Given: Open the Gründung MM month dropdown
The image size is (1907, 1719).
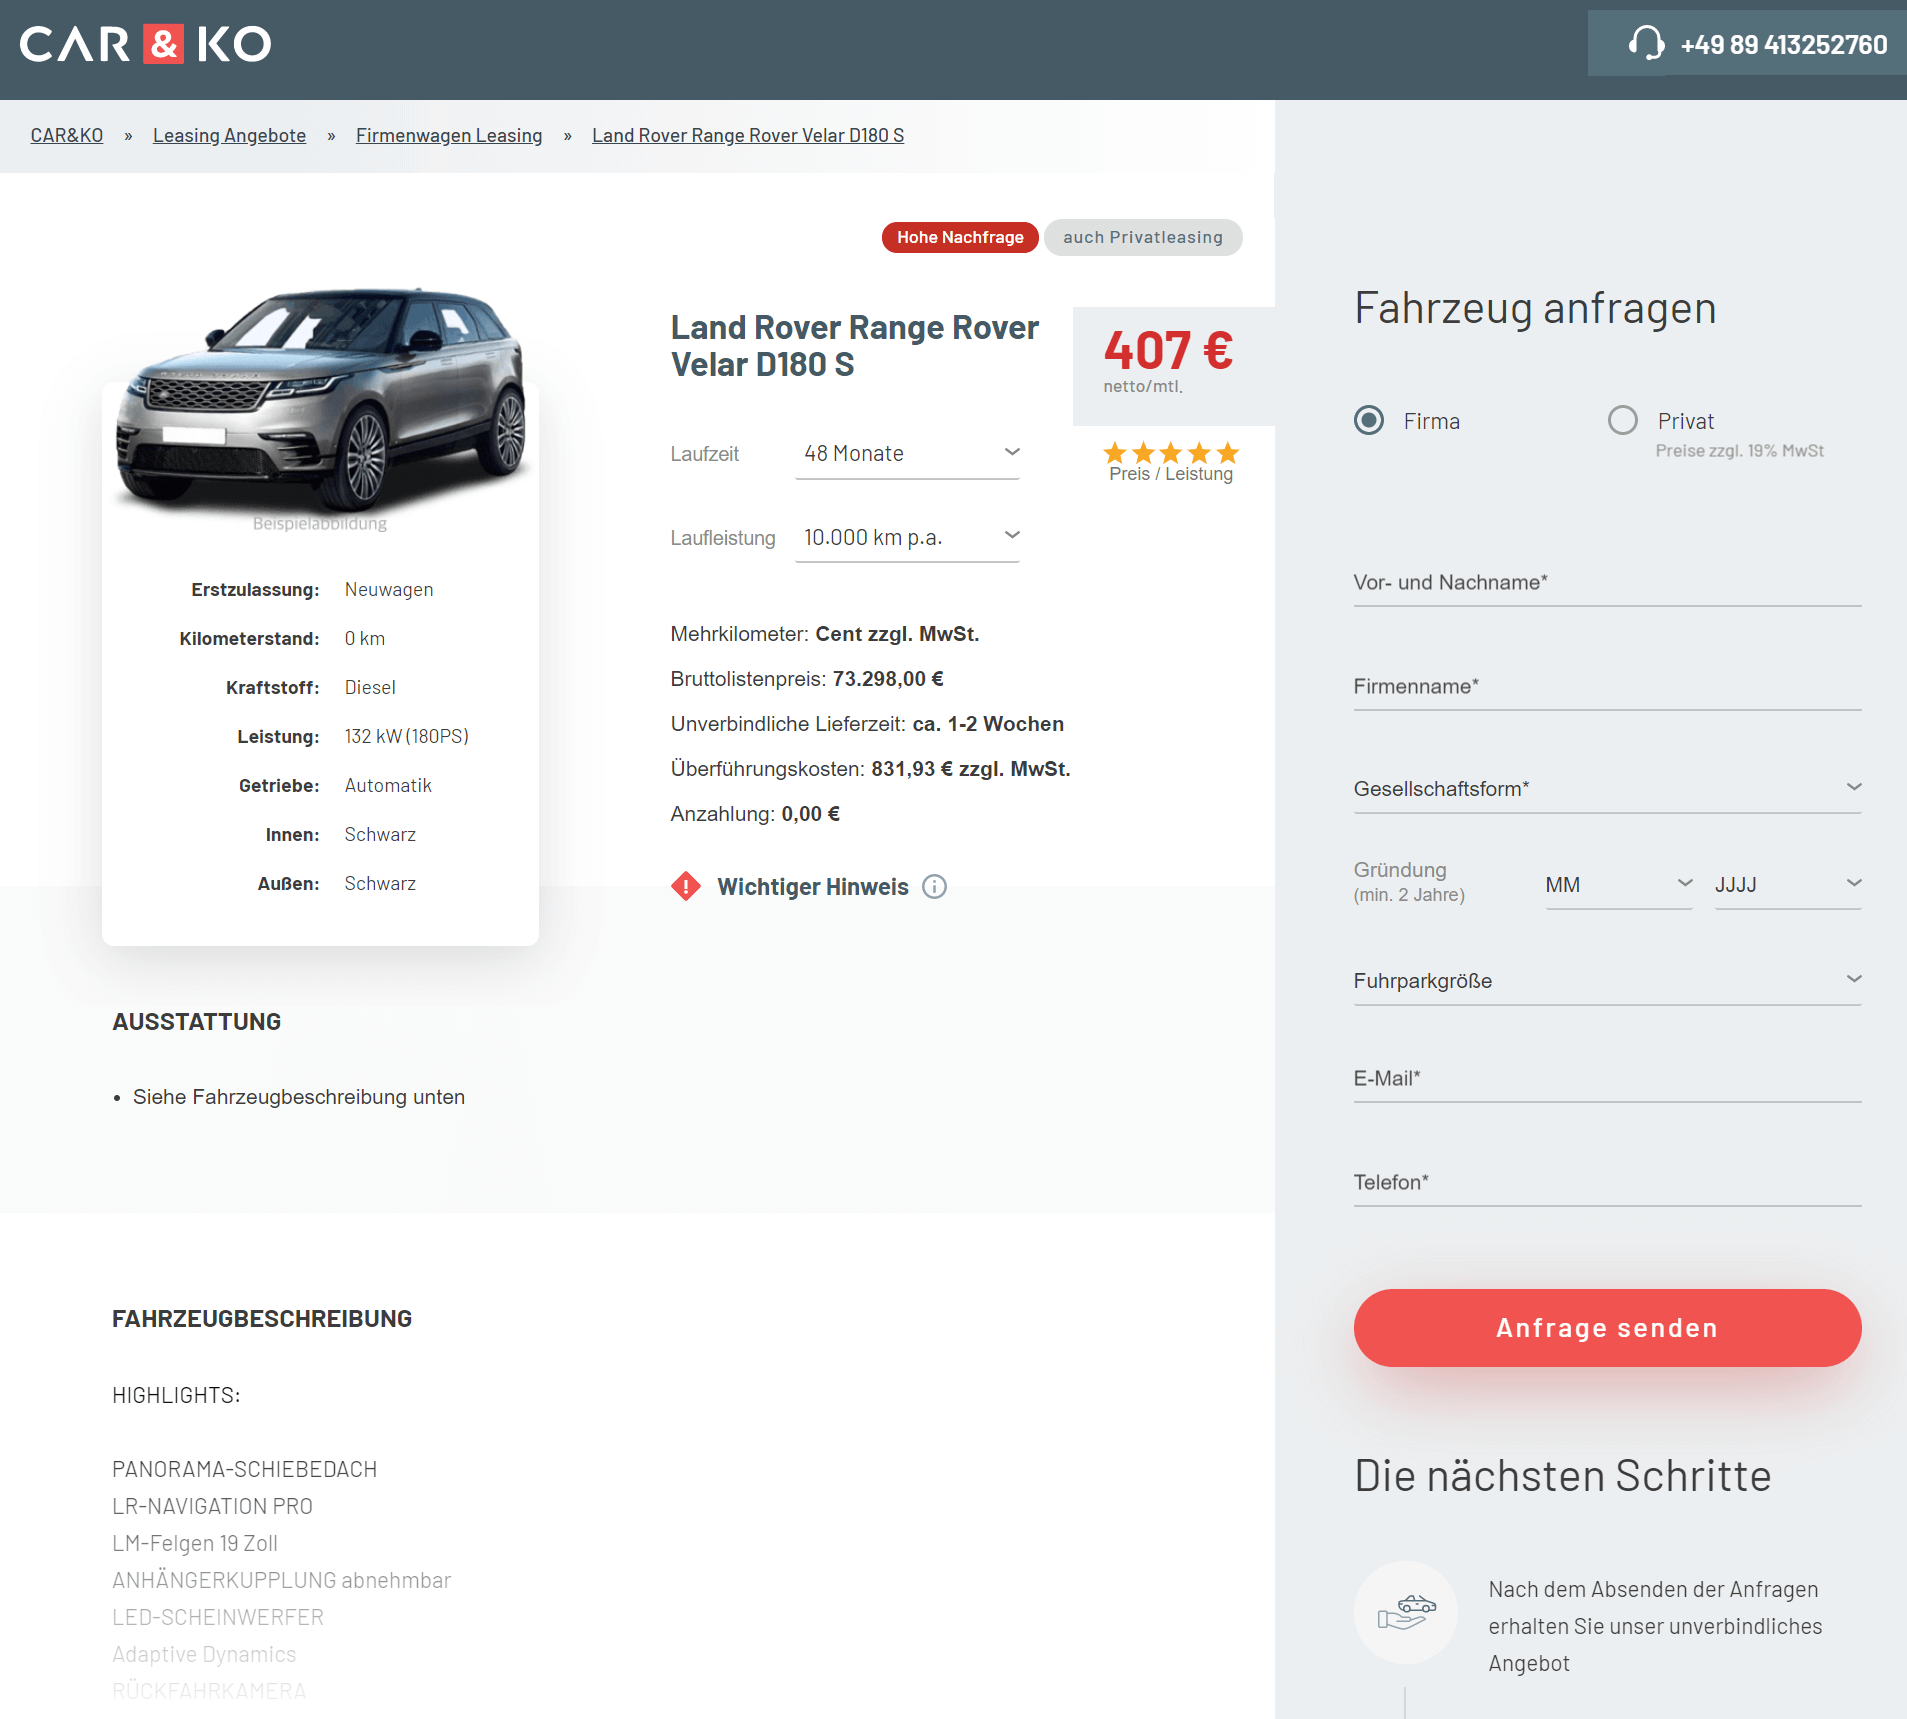Looking at the screenshot, I should (1619, 885).
